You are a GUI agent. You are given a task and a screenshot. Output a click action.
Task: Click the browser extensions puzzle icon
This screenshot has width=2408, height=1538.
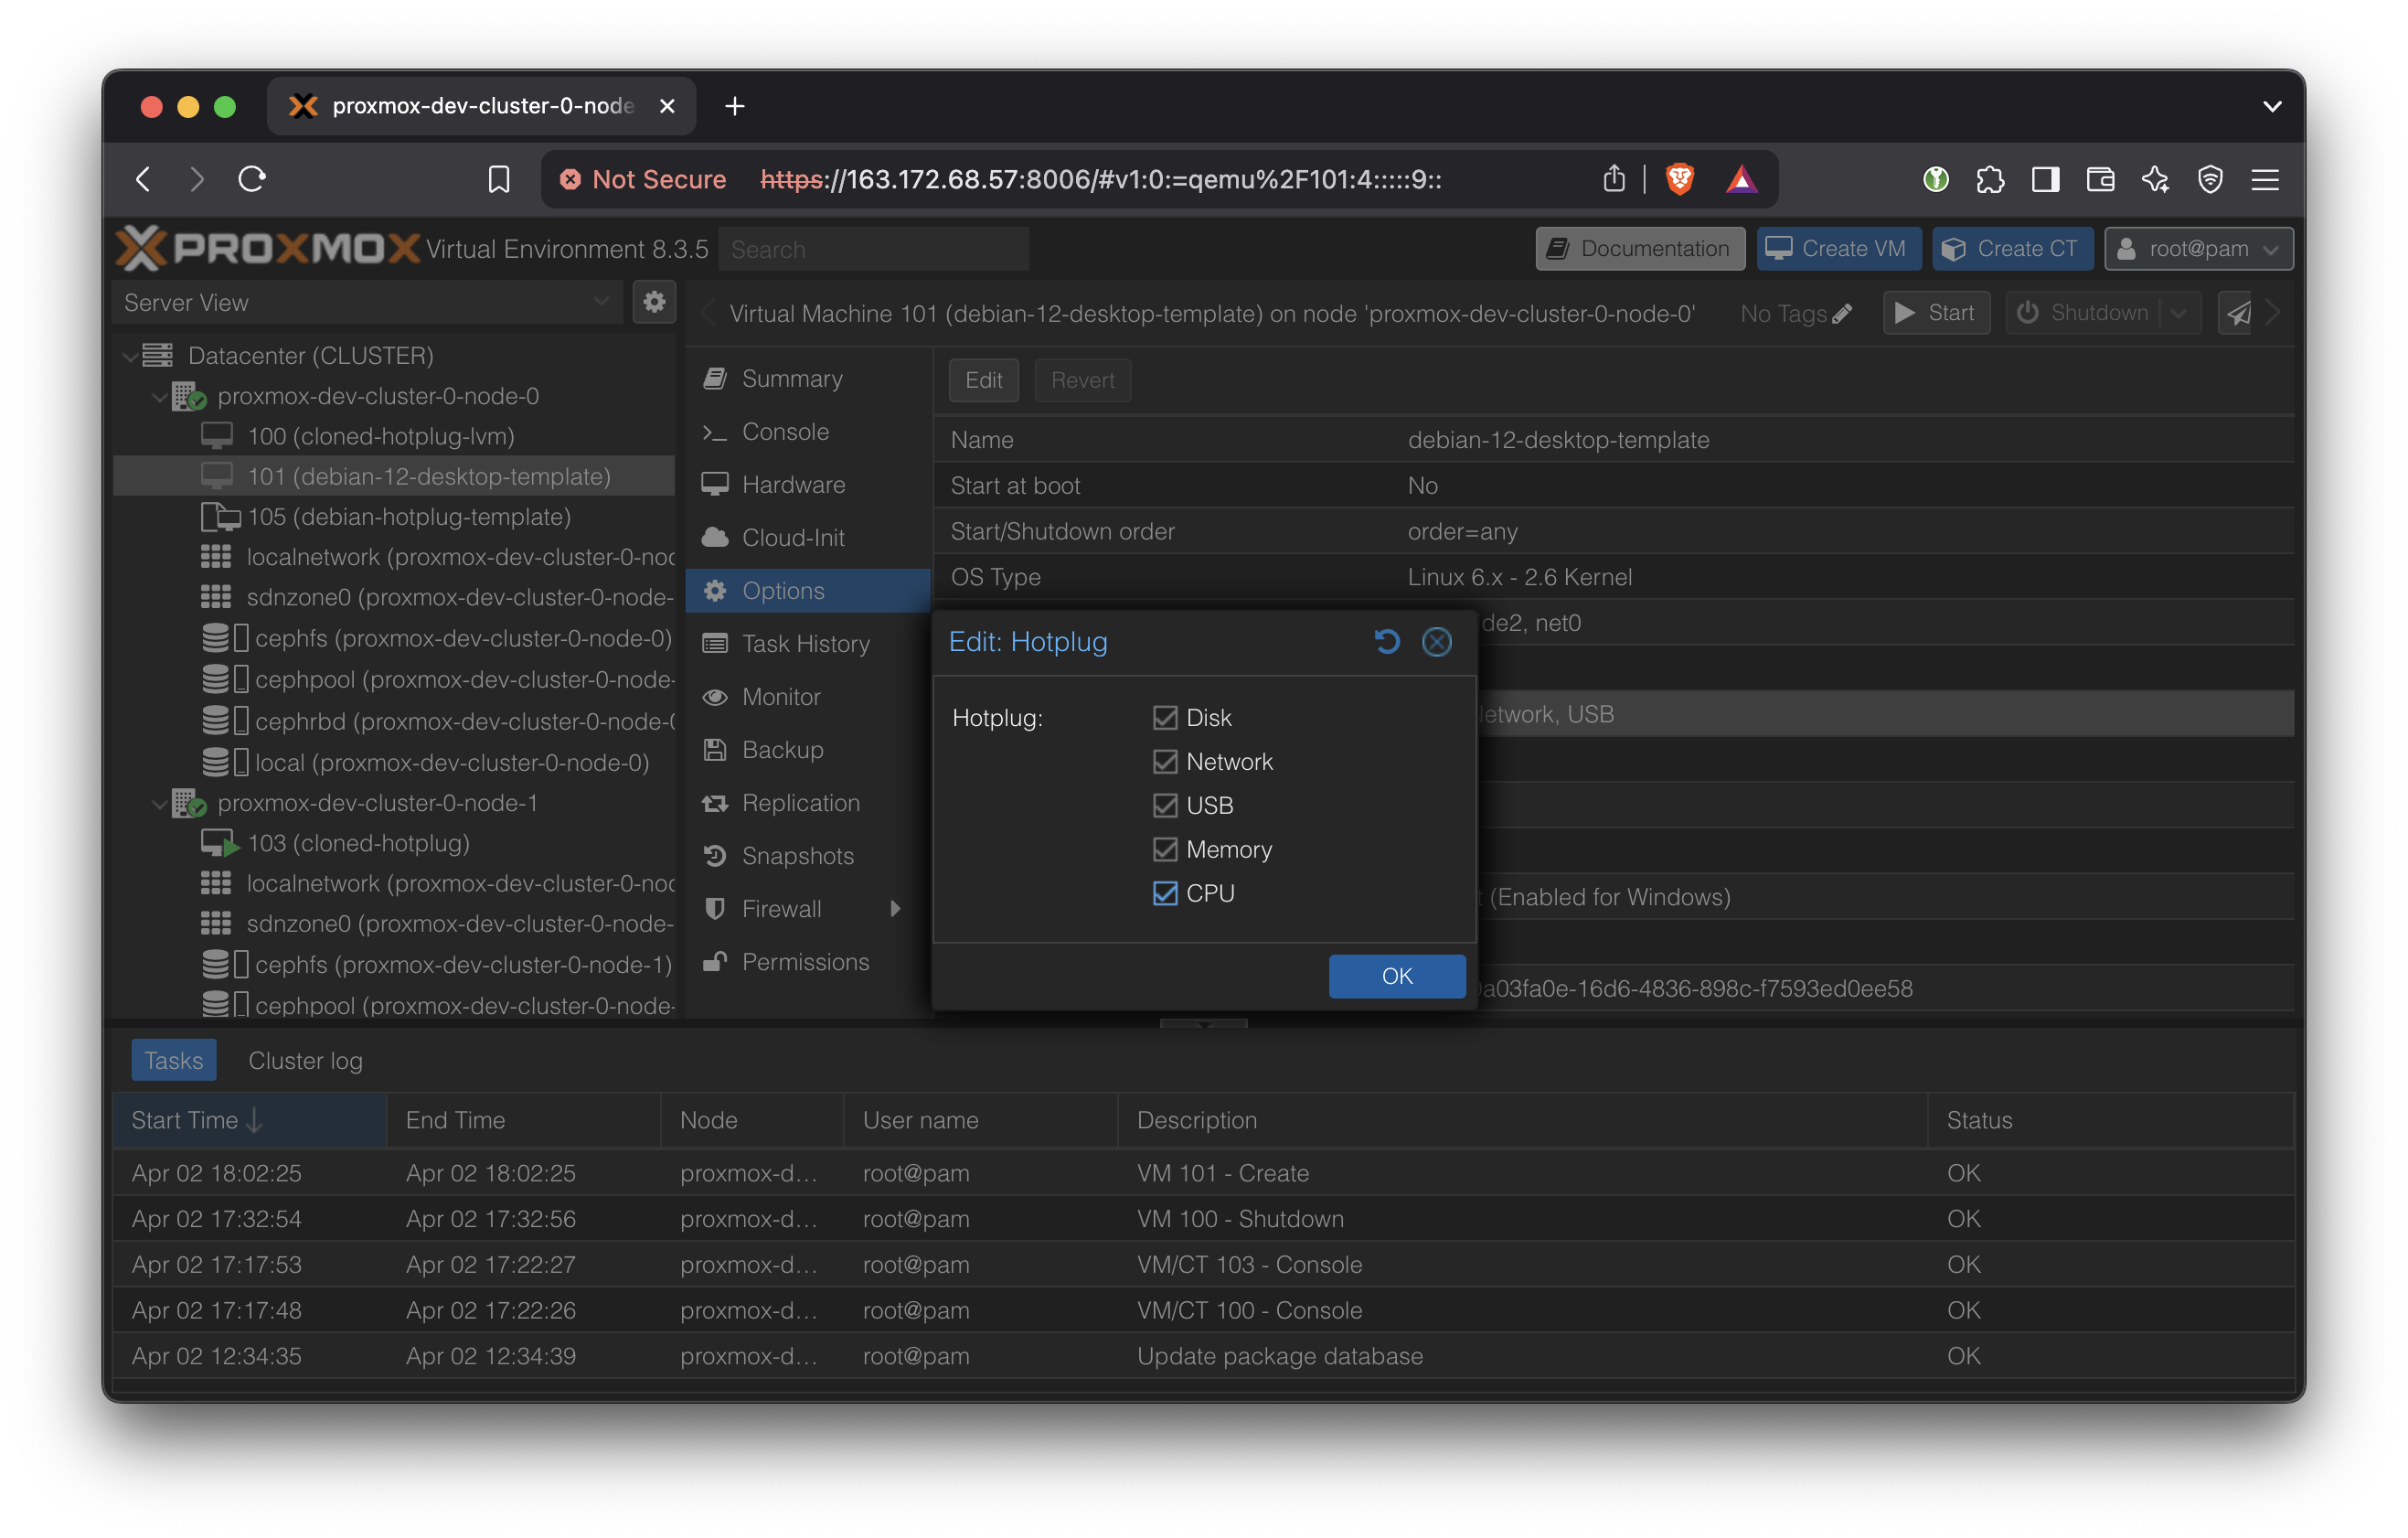[1990, 179]
